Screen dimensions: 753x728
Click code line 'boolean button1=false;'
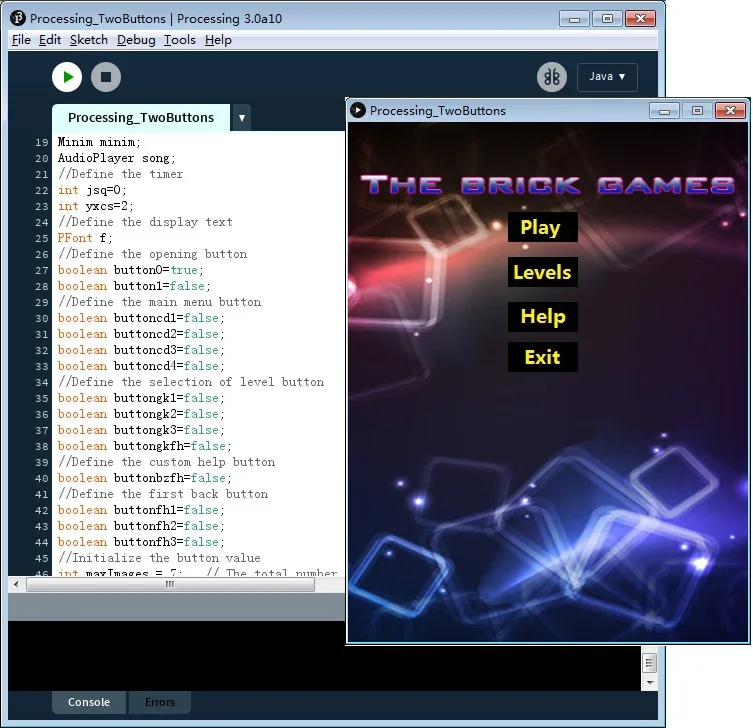click(x=134, y=286)
